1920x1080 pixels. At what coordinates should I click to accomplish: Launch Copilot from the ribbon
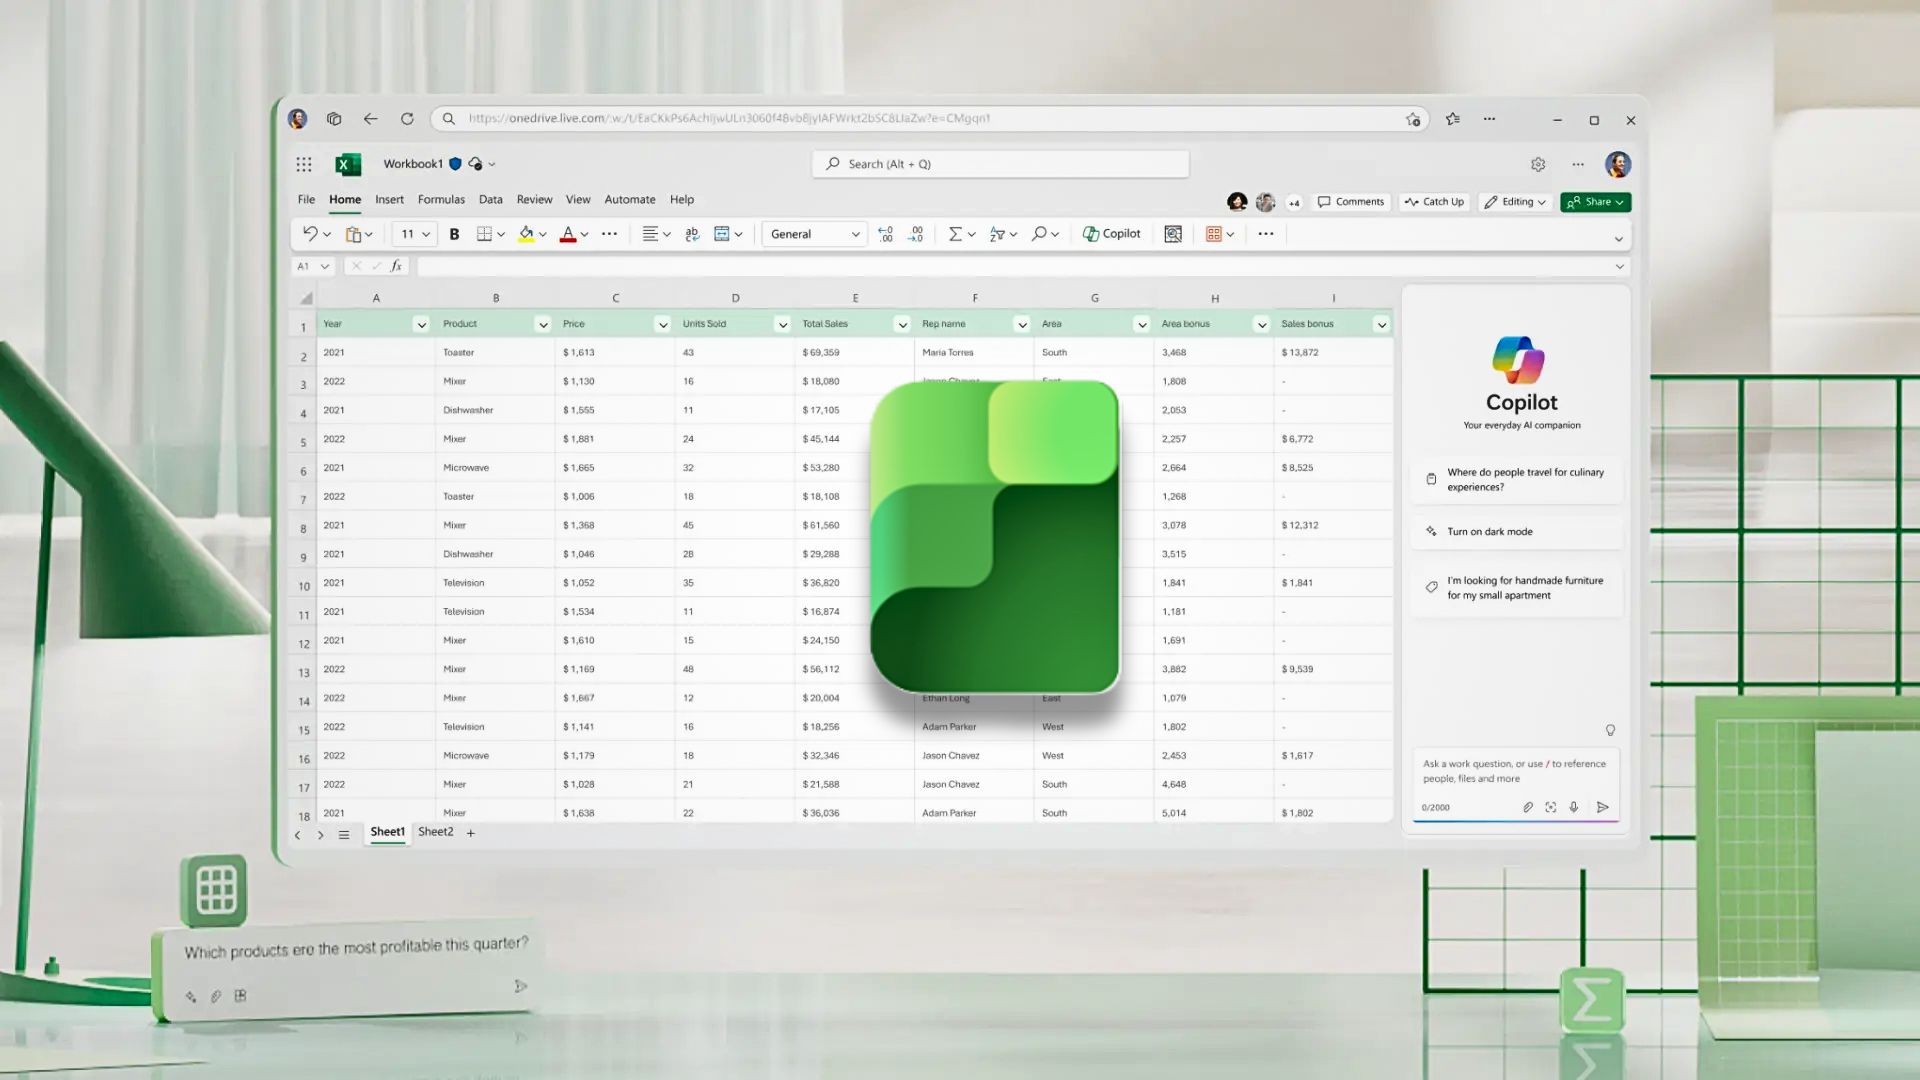point(1111,234)
